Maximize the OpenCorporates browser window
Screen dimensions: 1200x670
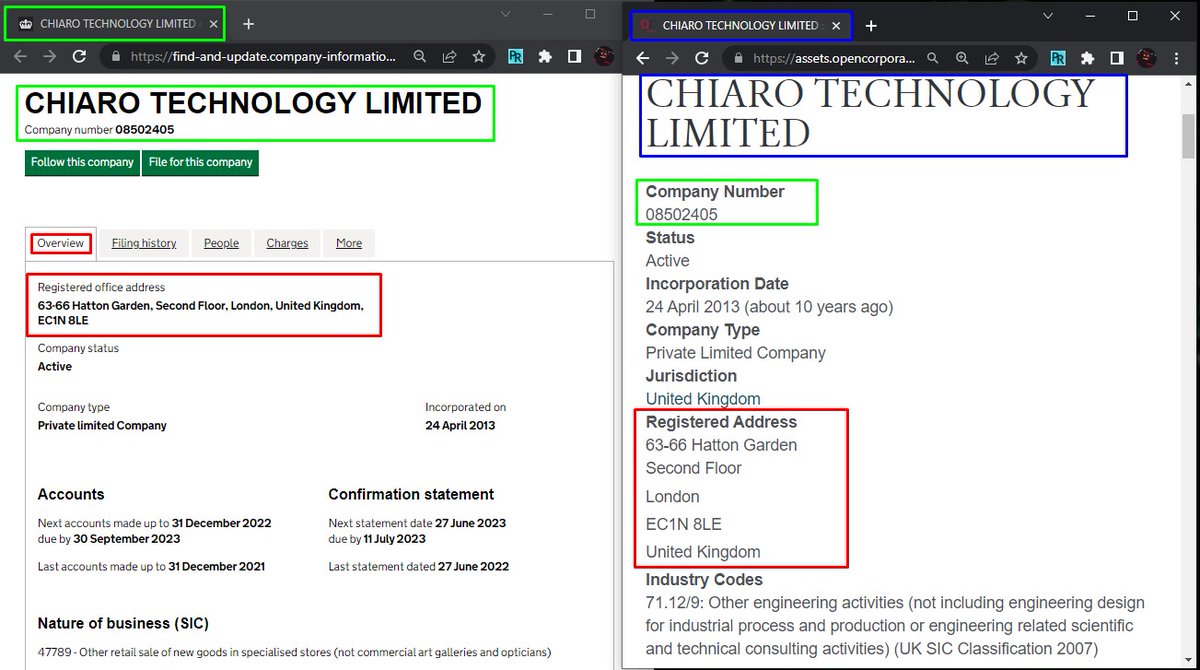pyautogui.click(x=1133, y=15)
